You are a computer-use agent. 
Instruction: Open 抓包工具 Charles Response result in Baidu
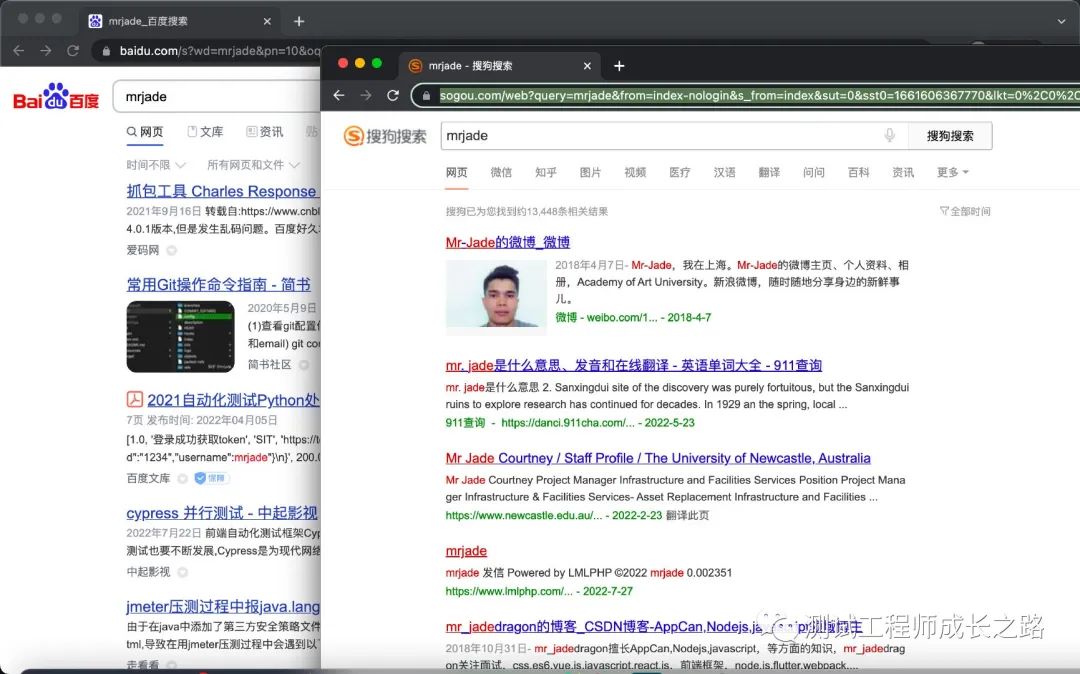pos(222,191)
